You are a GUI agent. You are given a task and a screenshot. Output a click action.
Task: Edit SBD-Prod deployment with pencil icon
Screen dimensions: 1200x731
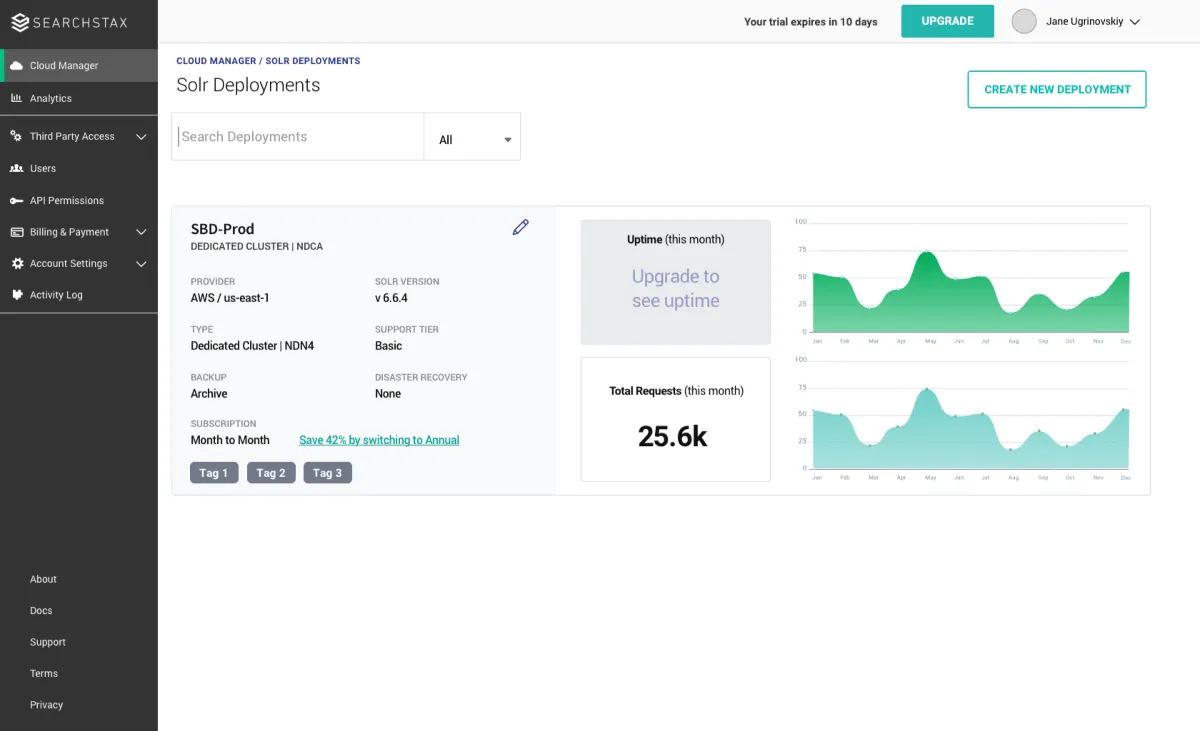pos(520,228)
